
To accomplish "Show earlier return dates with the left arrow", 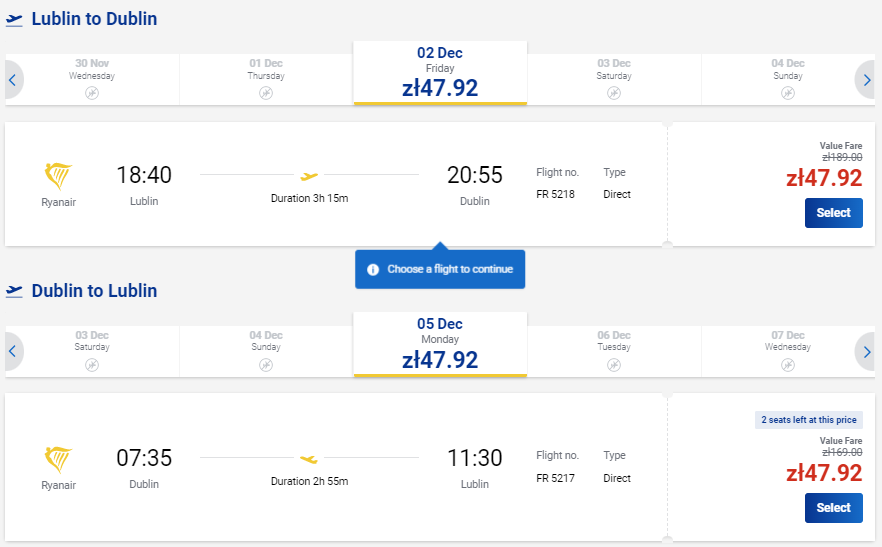I will coord(13,352).
